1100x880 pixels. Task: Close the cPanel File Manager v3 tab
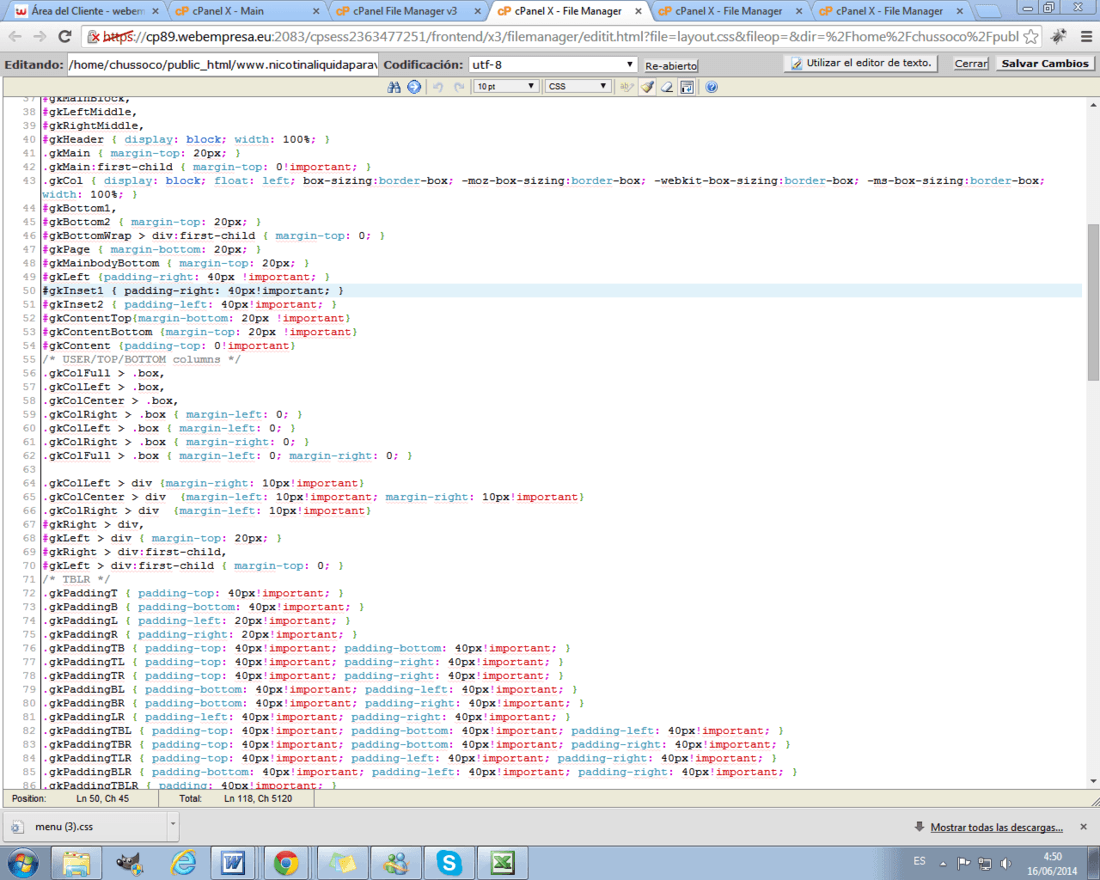[477, 11]
